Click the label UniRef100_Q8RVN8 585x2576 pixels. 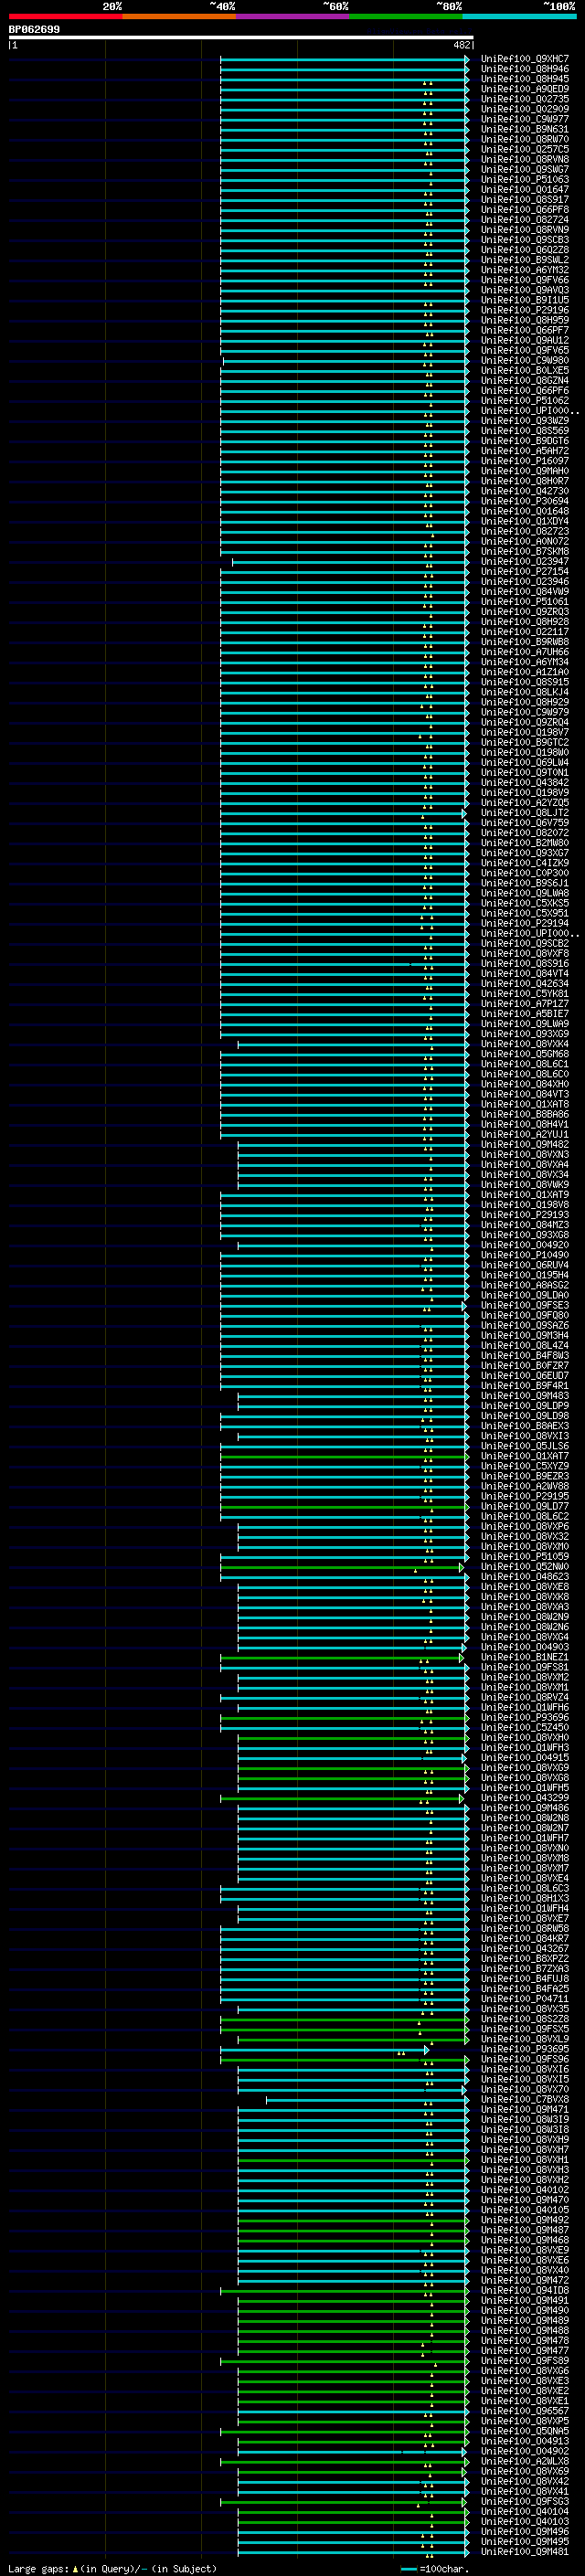tap(525, 160)
